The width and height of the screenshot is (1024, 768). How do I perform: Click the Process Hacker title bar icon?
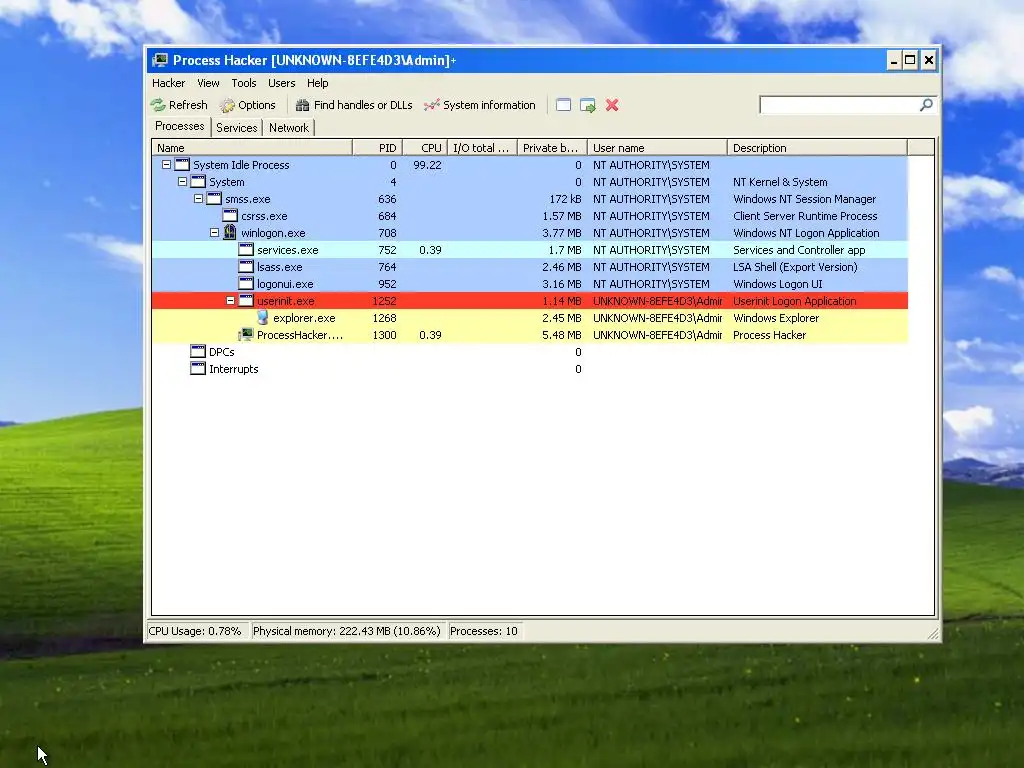click(x=160, y=60)
